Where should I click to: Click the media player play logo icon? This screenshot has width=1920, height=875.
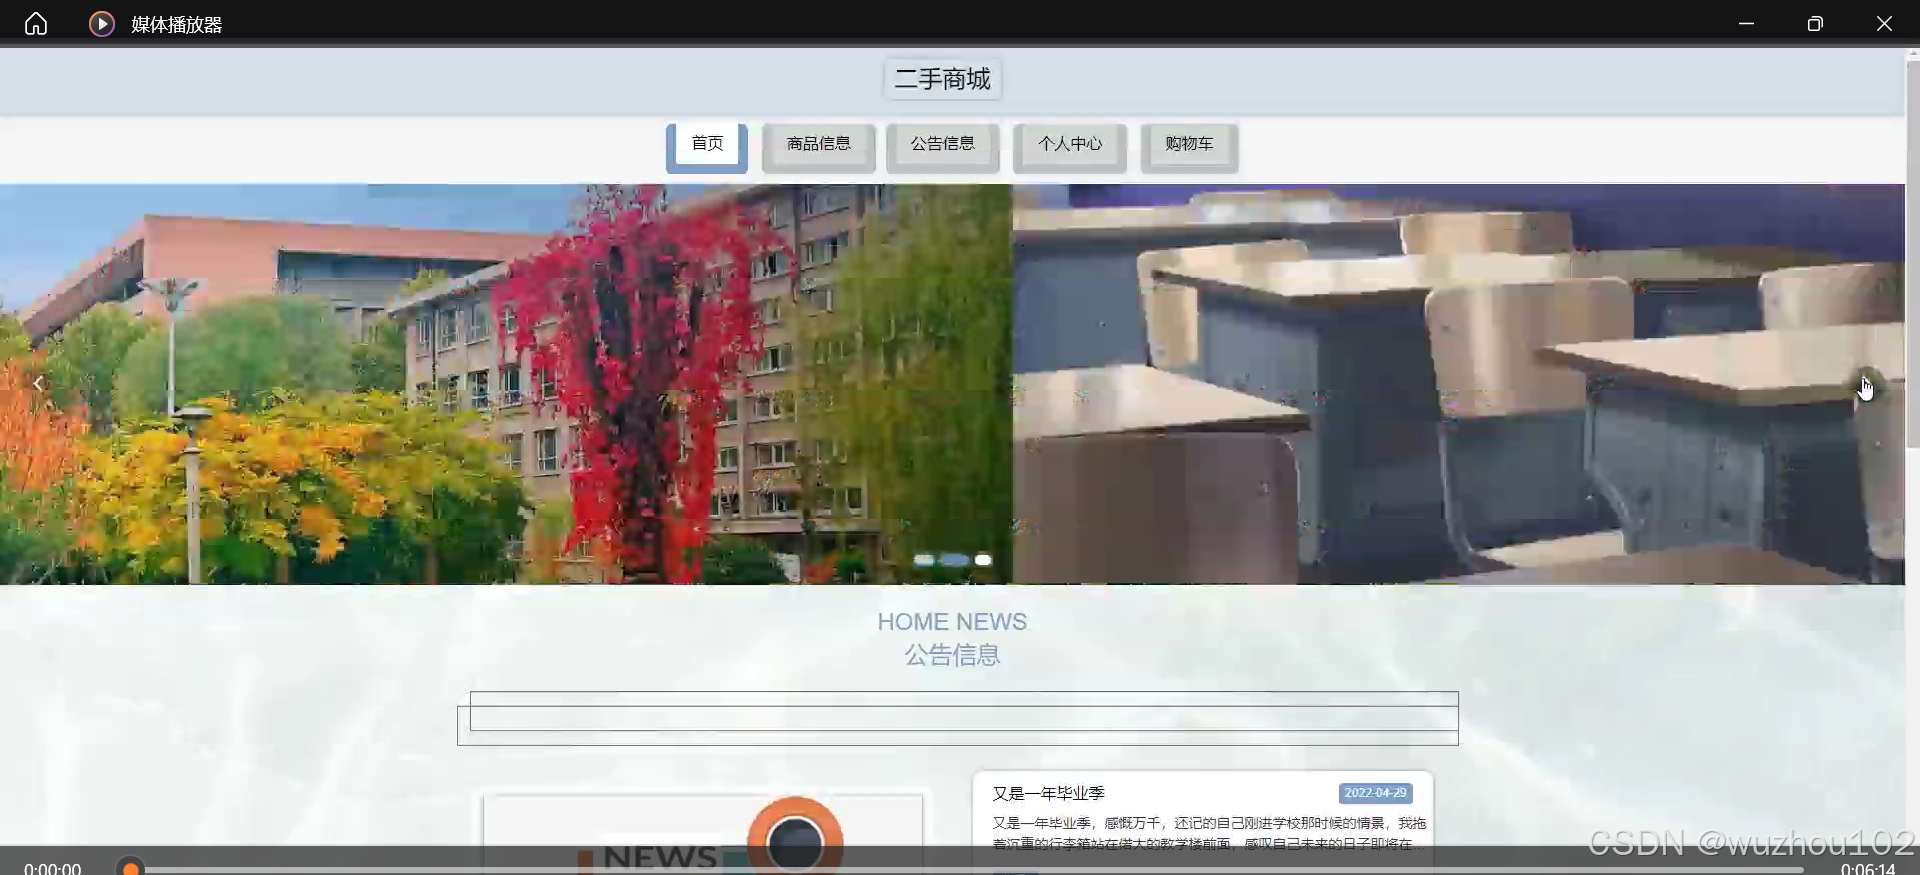pos(102,23)
